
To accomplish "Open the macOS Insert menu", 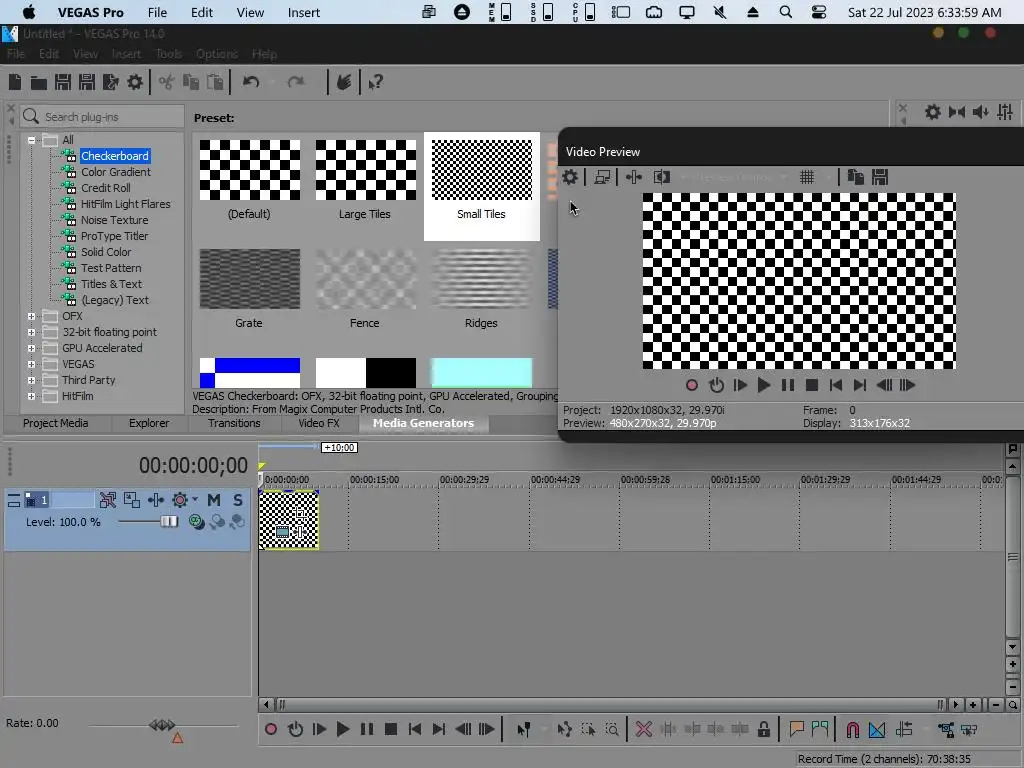I will coord(304,12).
